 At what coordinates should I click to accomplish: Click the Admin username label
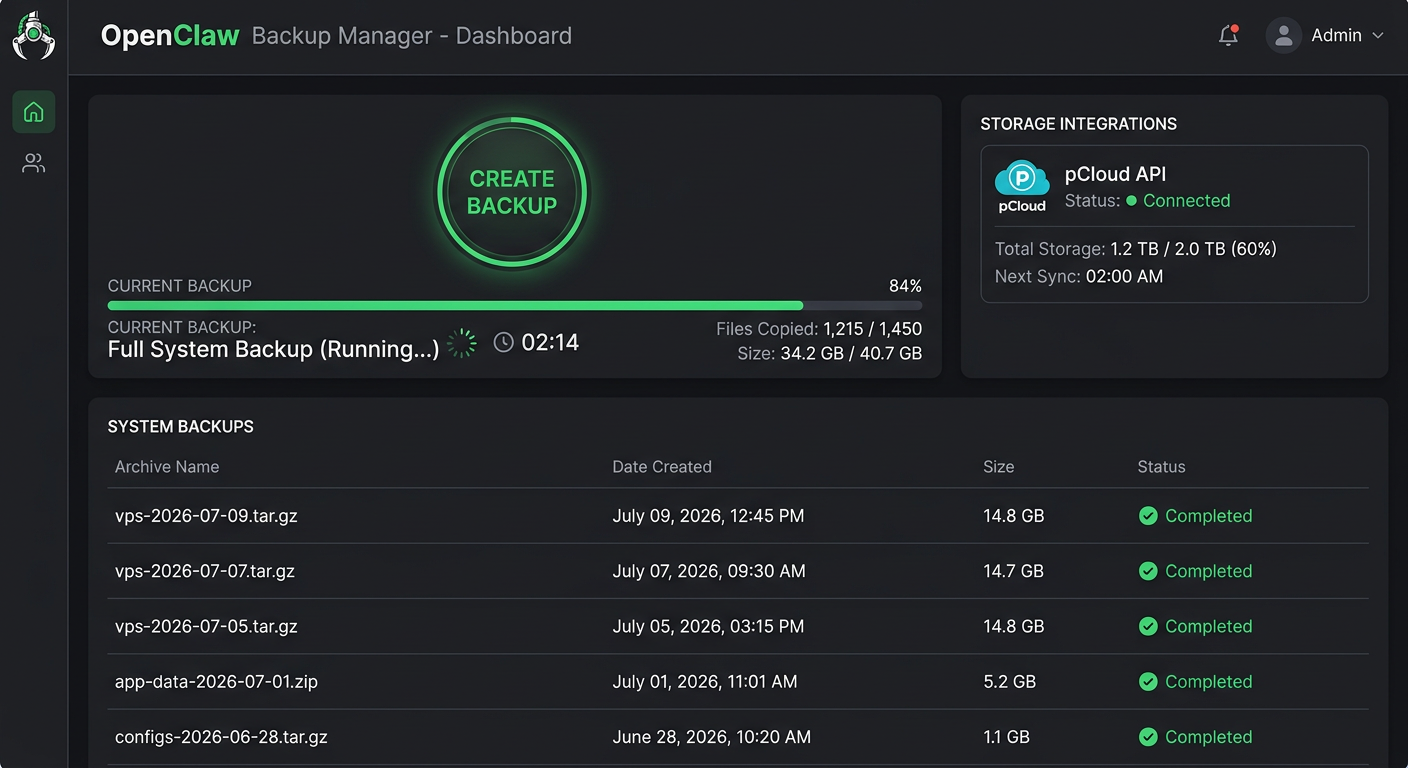coord(1336,35)
